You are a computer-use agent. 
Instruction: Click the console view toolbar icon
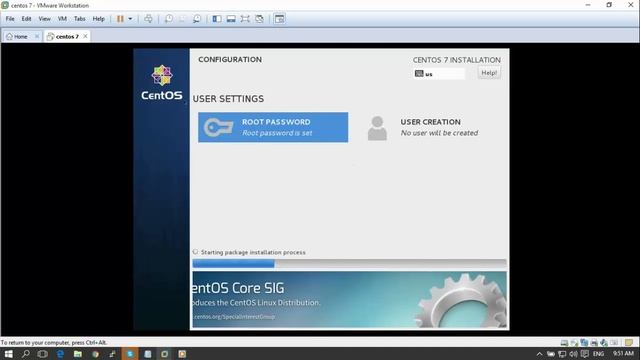click(280, 19)
